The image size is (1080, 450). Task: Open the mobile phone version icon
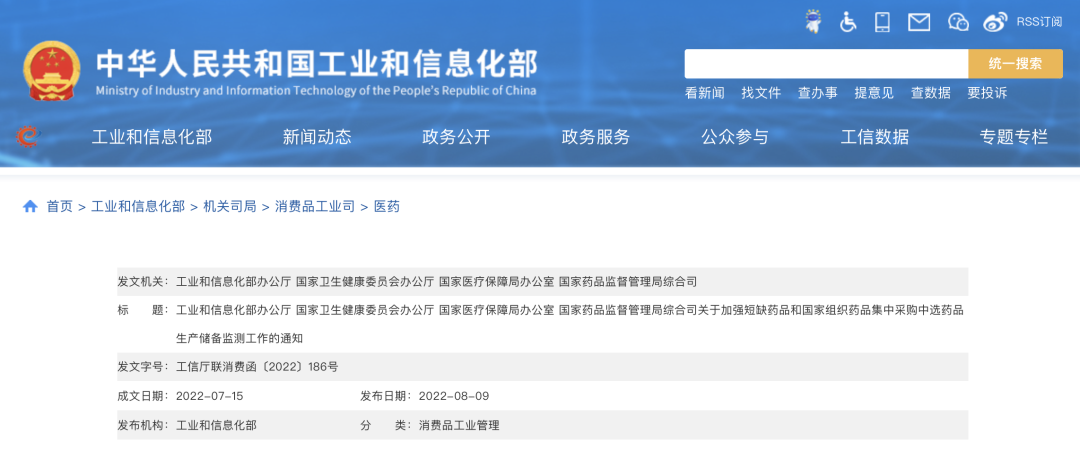(882, 21)
